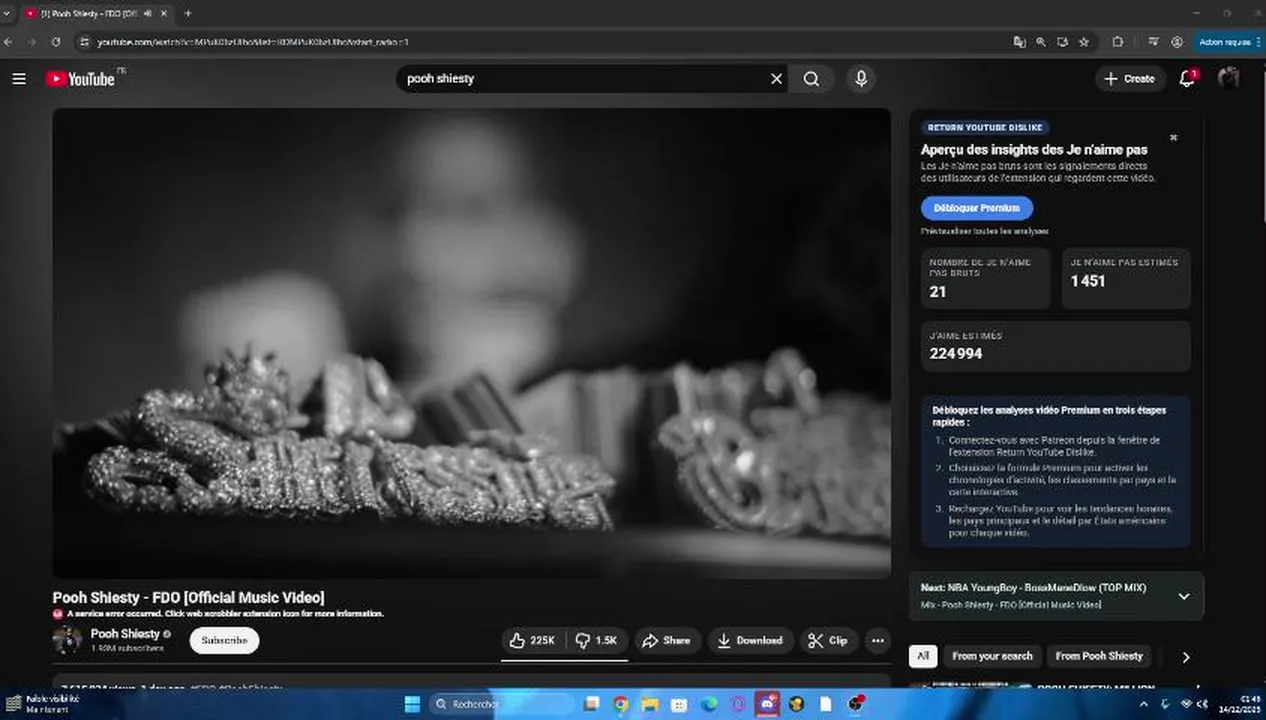Open the tab search dropdown arrow
The width and height of the screenshot is (1266, 720).
pos(7,13)
